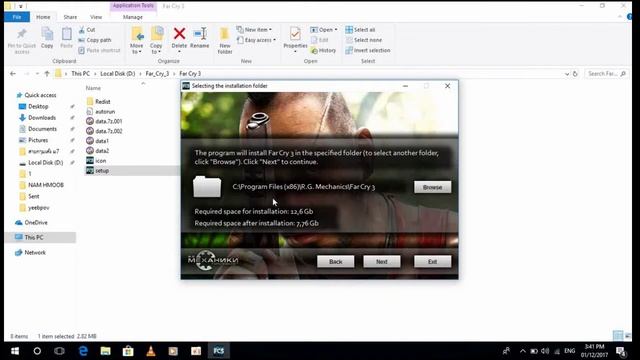Click Next in the installer dialog
The width and height of the screenshot is (640, 360).
click(382, 262)
